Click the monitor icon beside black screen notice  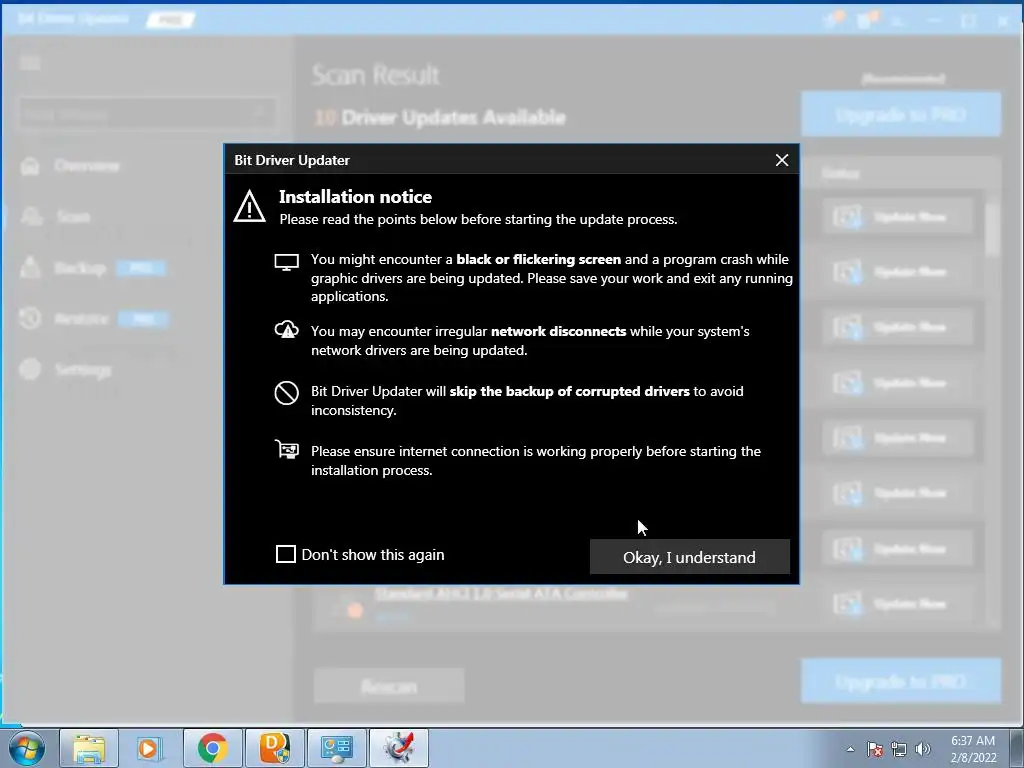[x=287, y=263]
